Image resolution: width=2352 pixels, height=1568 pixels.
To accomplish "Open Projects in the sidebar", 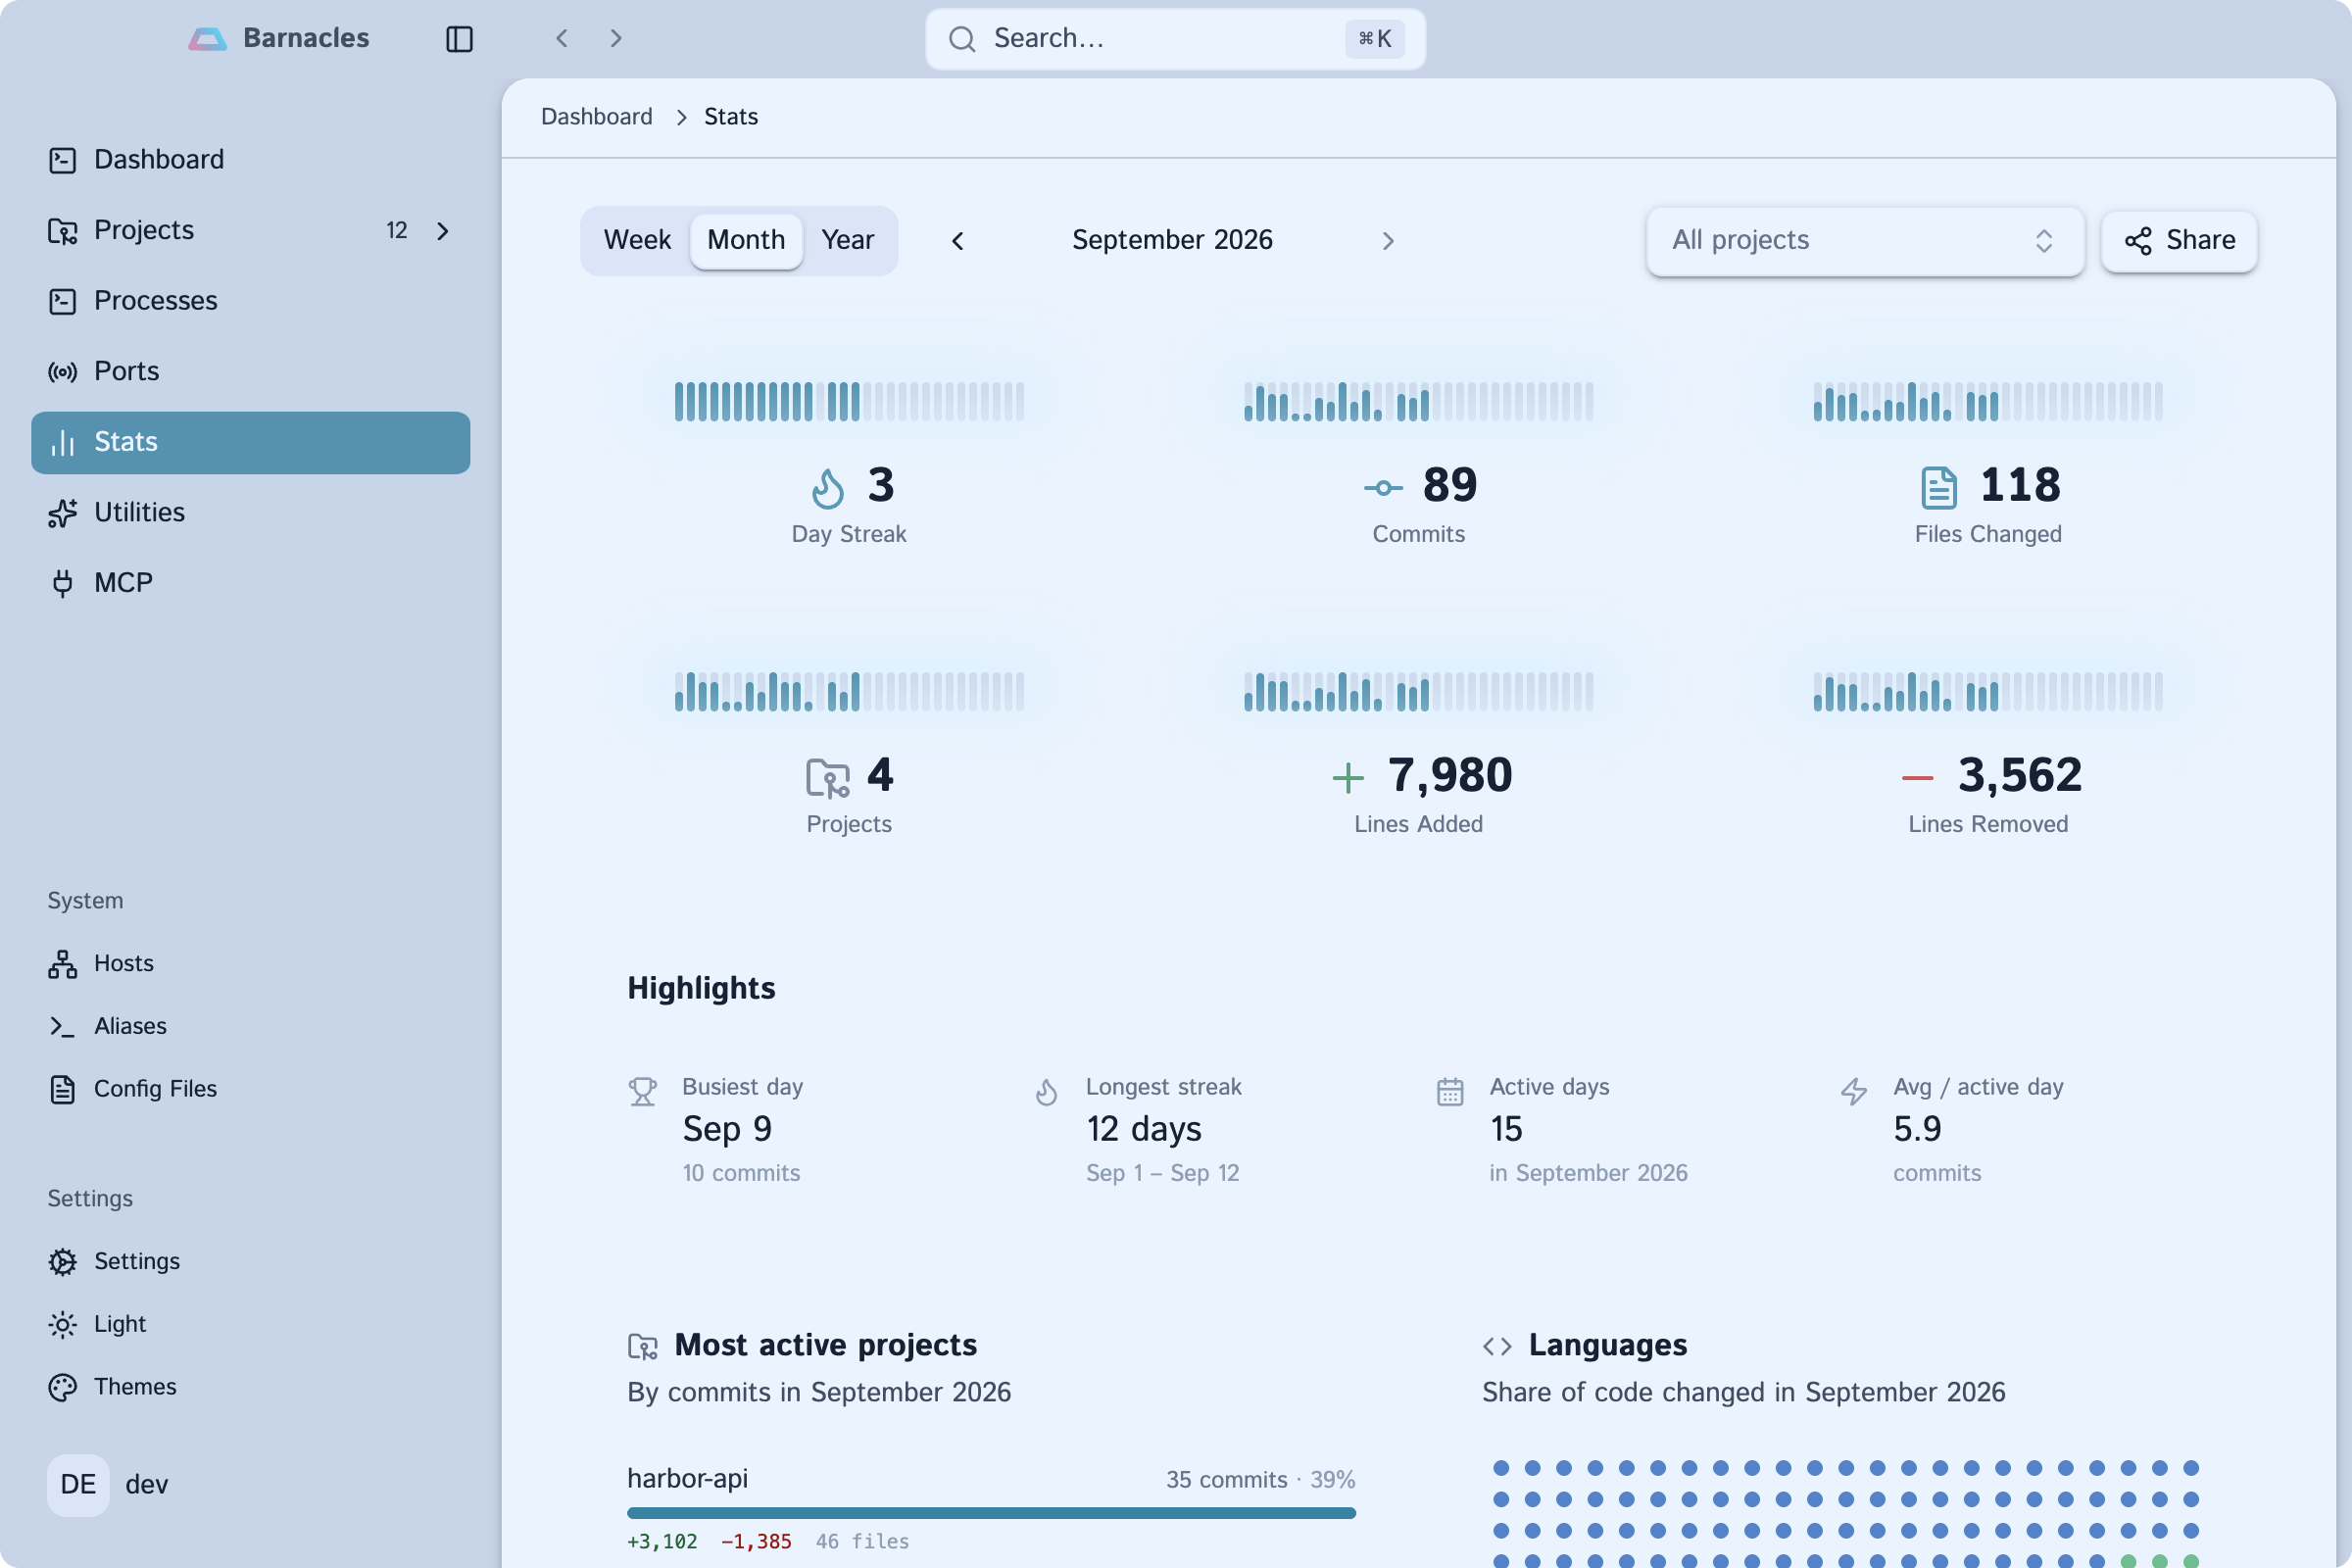I will pos(250,231).
